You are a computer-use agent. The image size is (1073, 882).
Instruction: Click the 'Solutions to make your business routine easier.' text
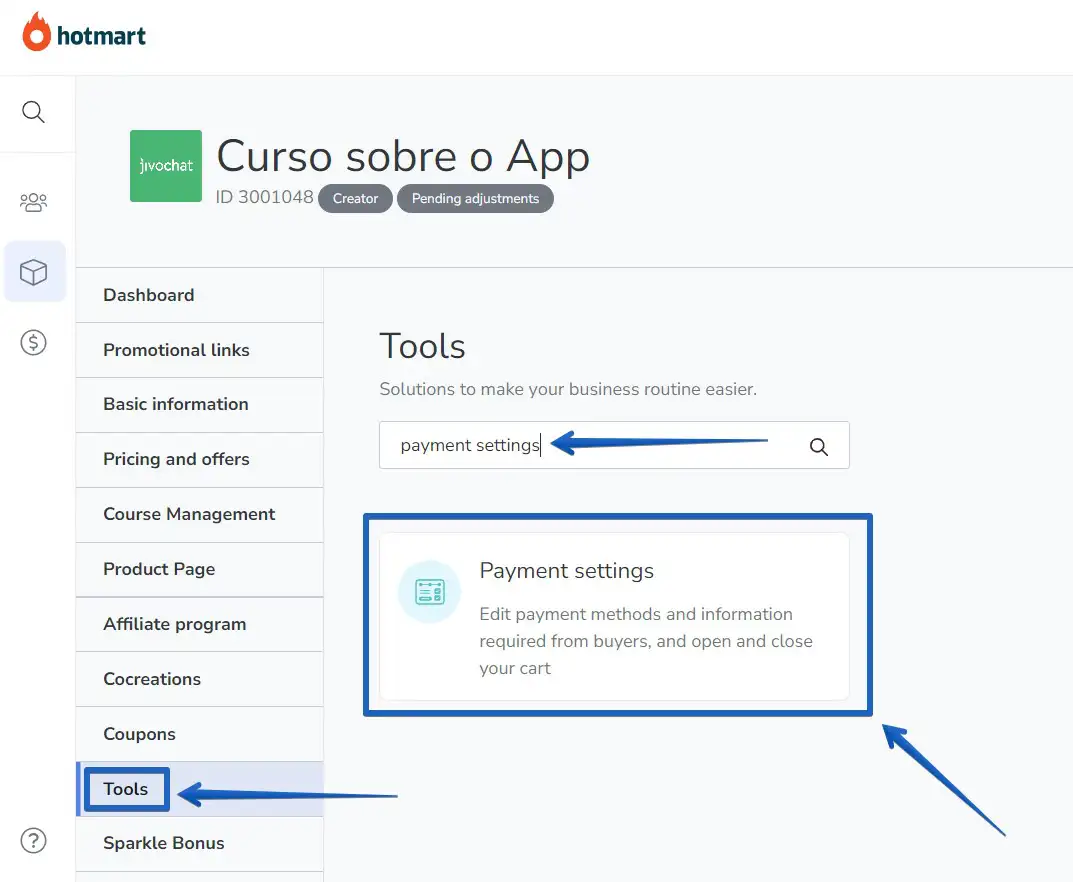(x=568, y=389)
